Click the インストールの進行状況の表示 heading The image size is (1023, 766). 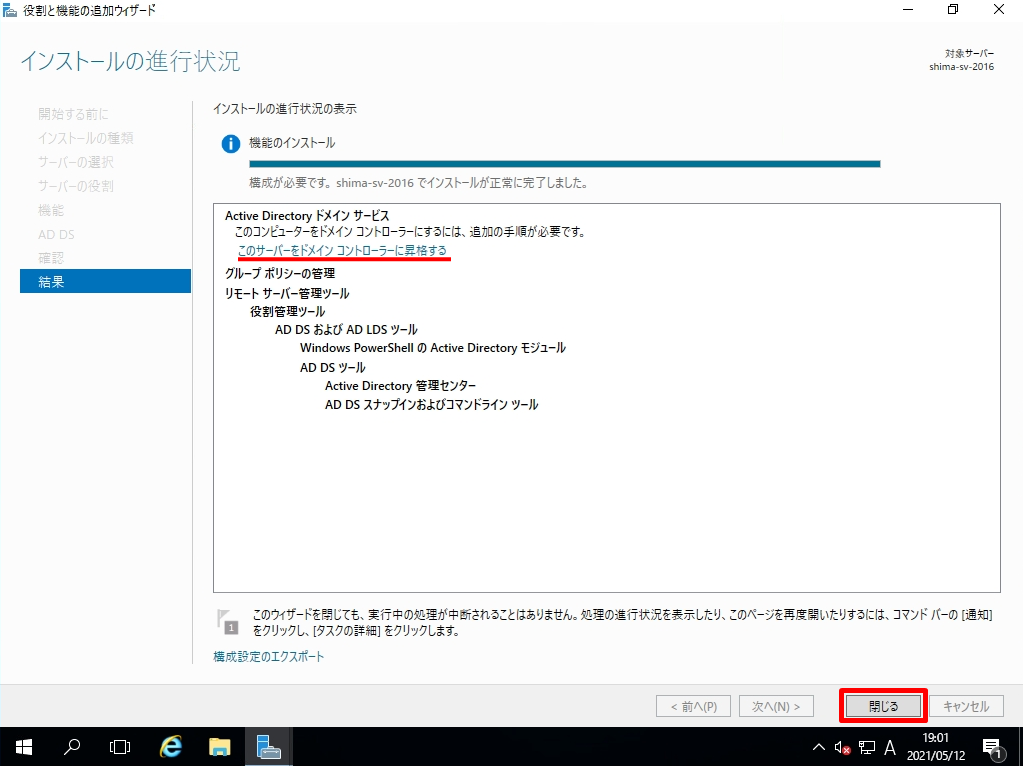point(285,108)
